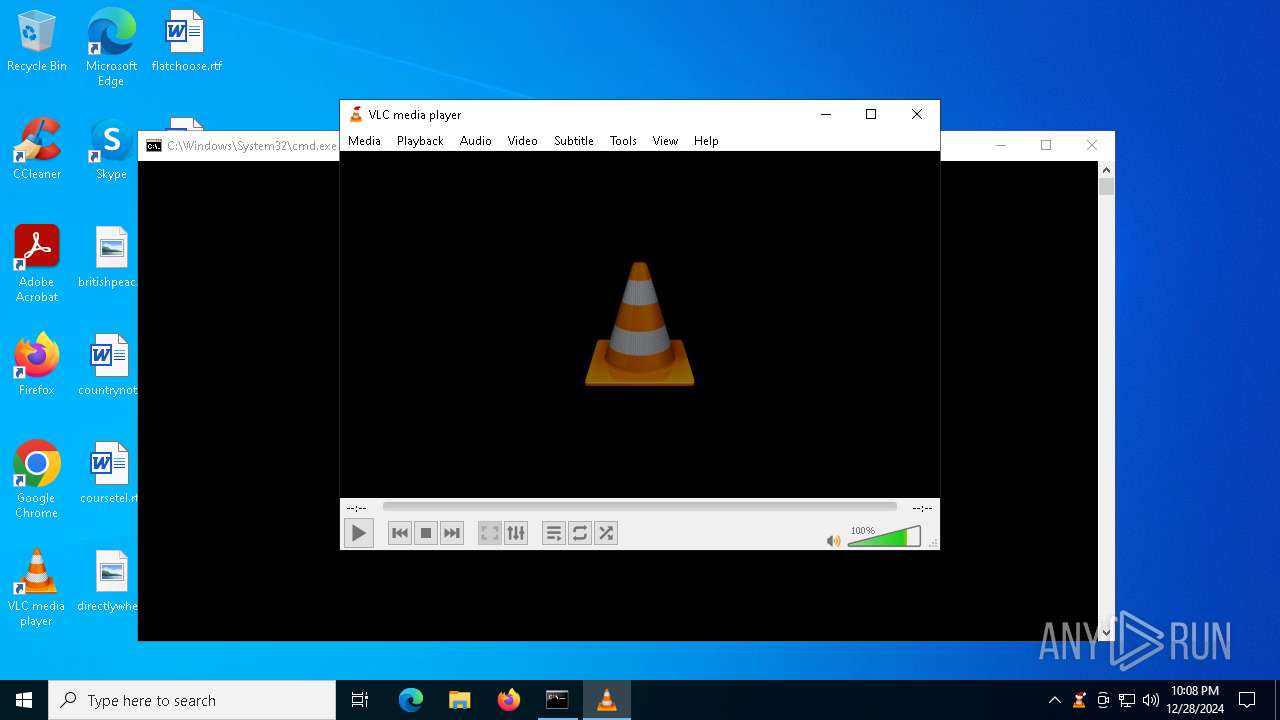Open the taskbar clock and date
Screen dimensions: 1280x720
(x=1195, y=700)
